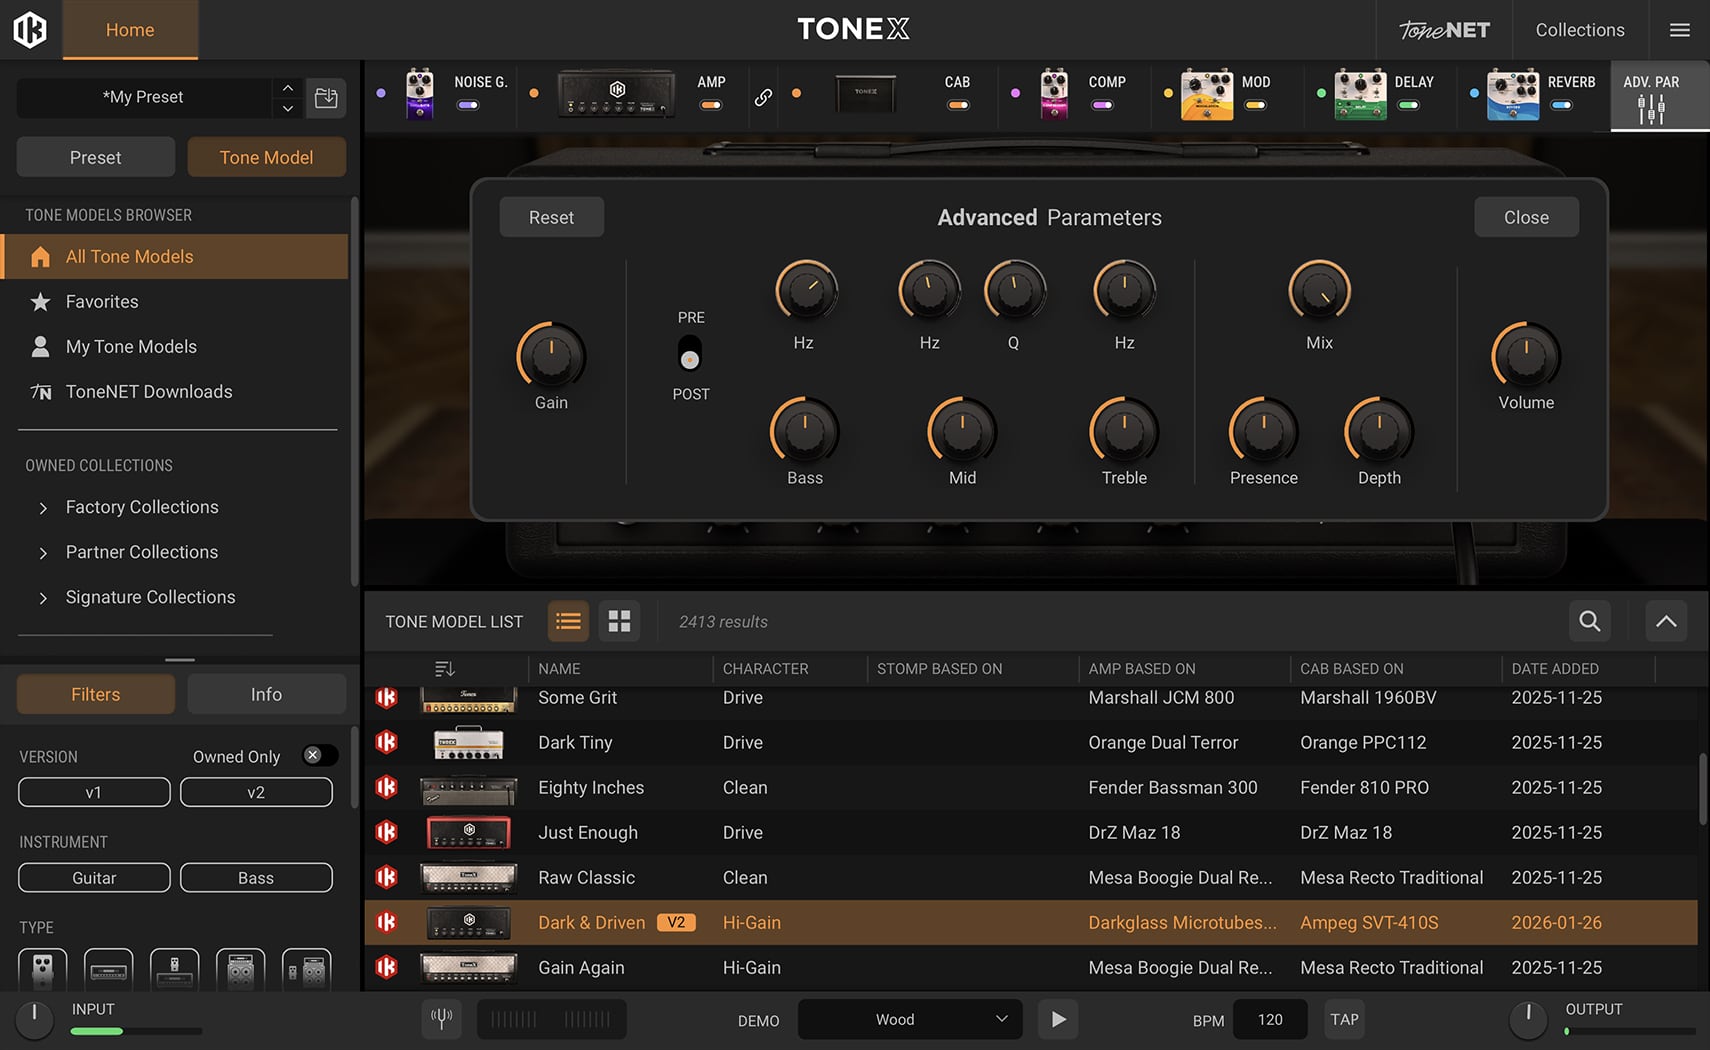Click the save preset folder icon
This screenshot has width=1710, height=1050.
click(326, 97)
